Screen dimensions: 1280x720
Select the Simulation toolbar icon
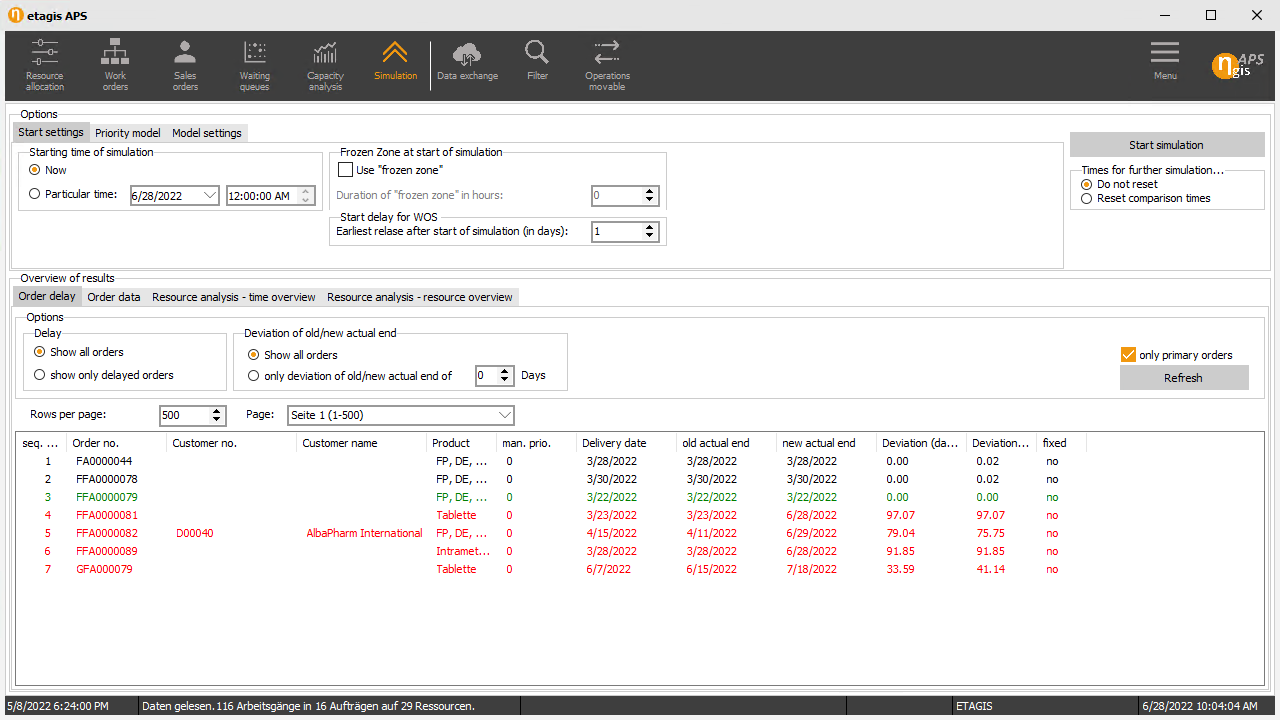(395, 62)
